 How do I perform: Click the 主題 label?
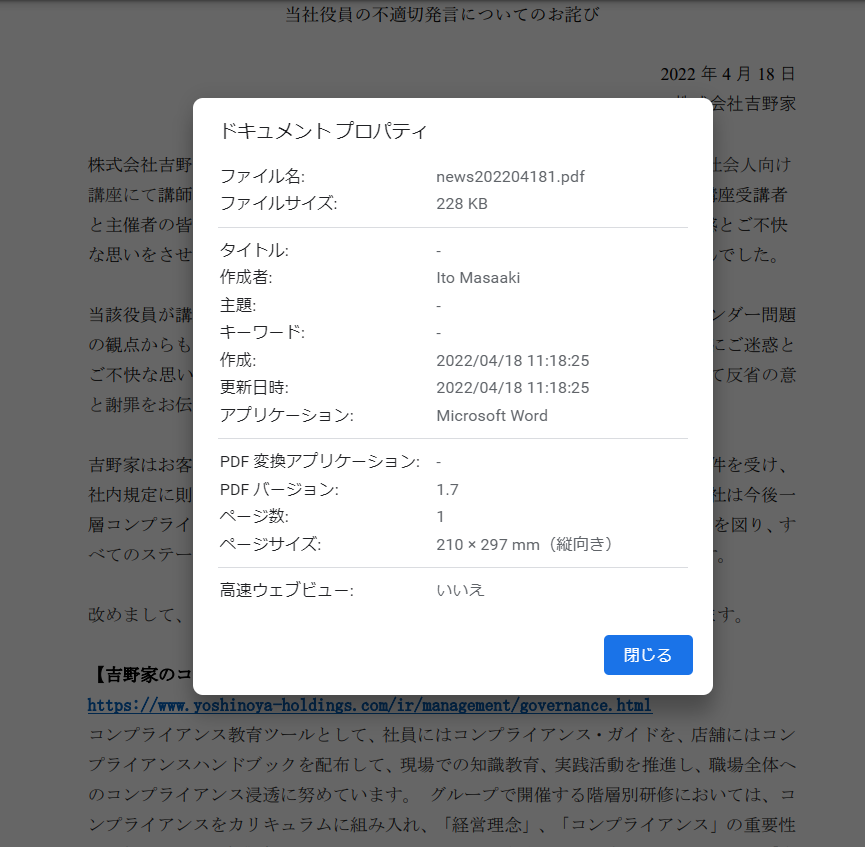coord(238,305)
